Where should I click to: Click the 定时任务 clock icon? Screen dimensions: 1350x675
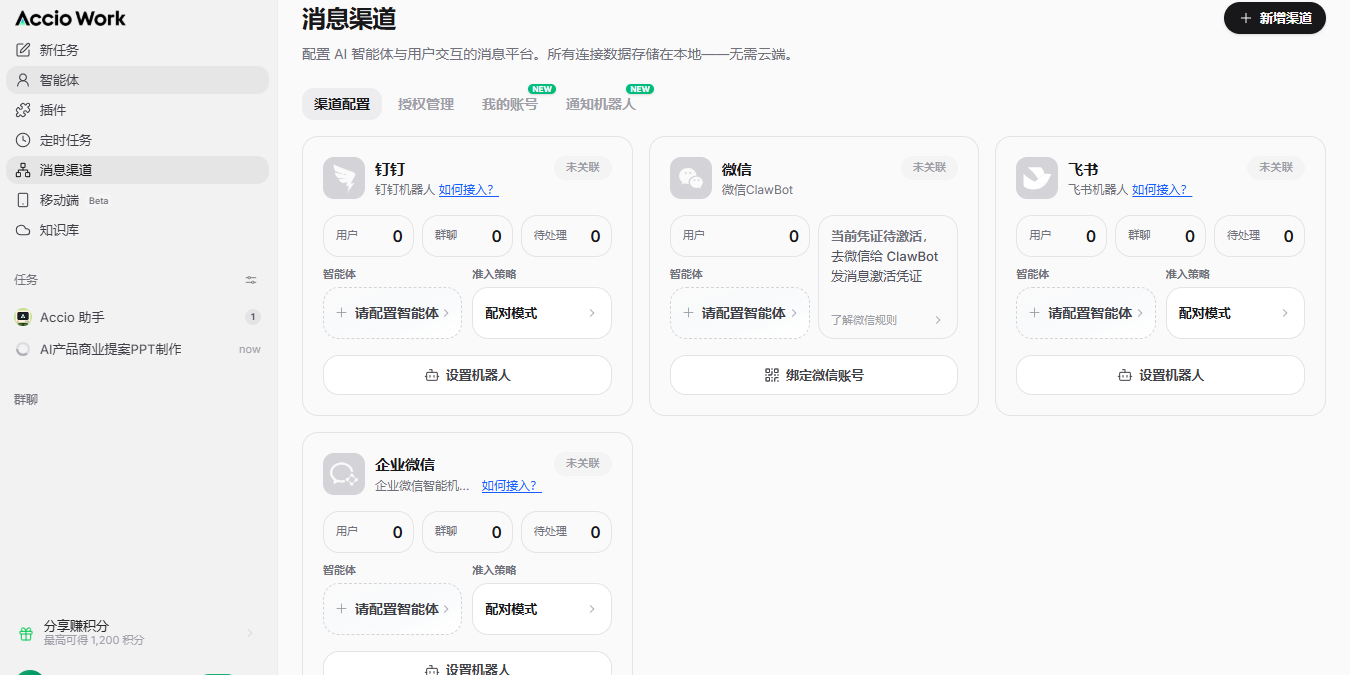(23, 140)
